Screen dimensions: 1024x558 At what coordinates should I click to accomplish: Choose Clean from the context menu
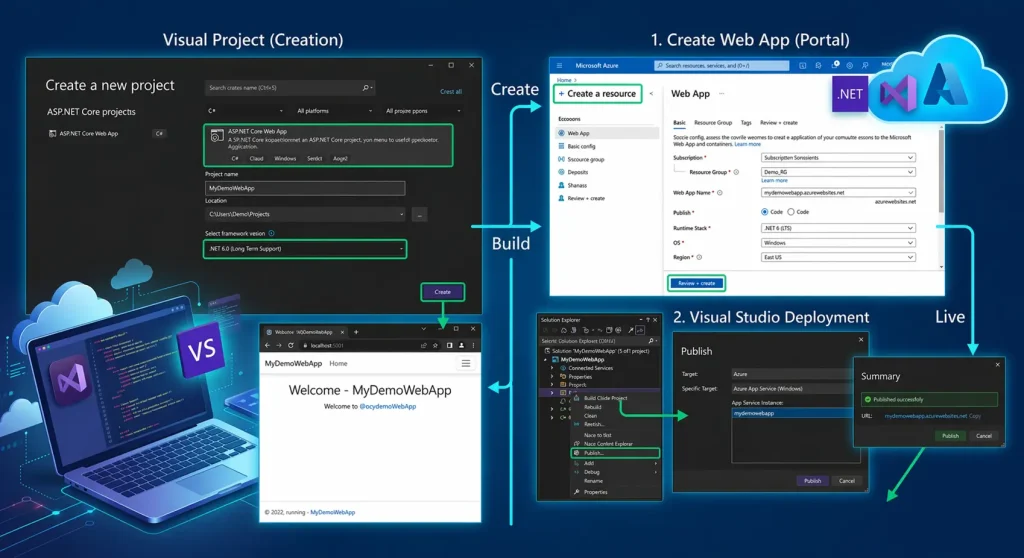pyautogui.click(x=590, y=416)
